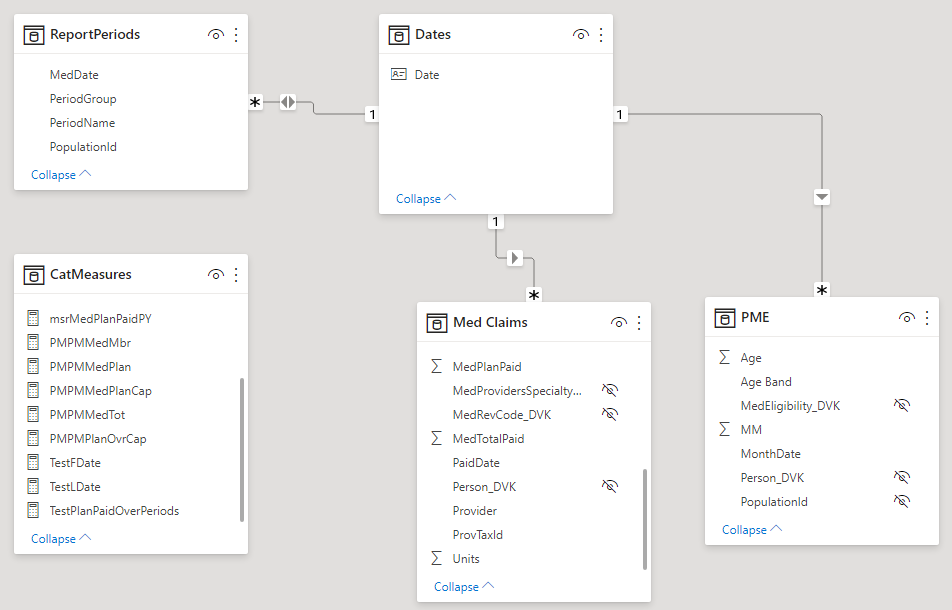Collapse the Med Claims table card

[464, 587]
